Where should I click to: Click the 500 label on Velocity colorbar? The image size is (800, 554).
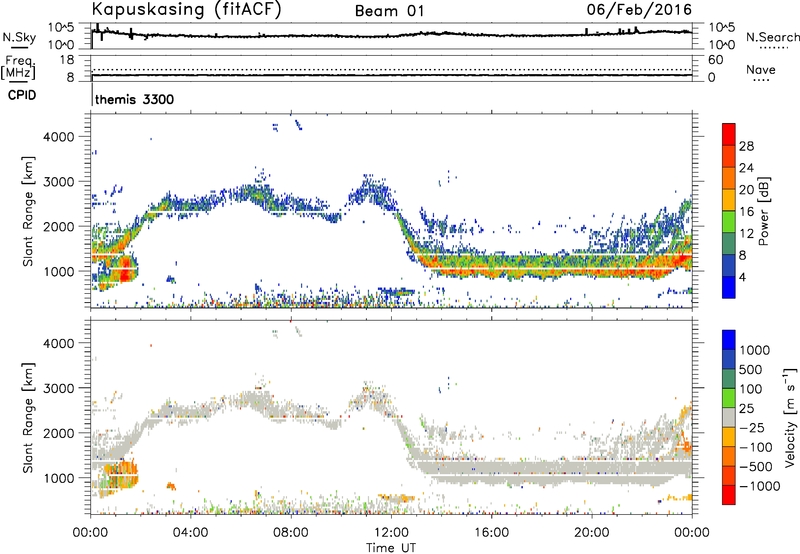[751, 370]
